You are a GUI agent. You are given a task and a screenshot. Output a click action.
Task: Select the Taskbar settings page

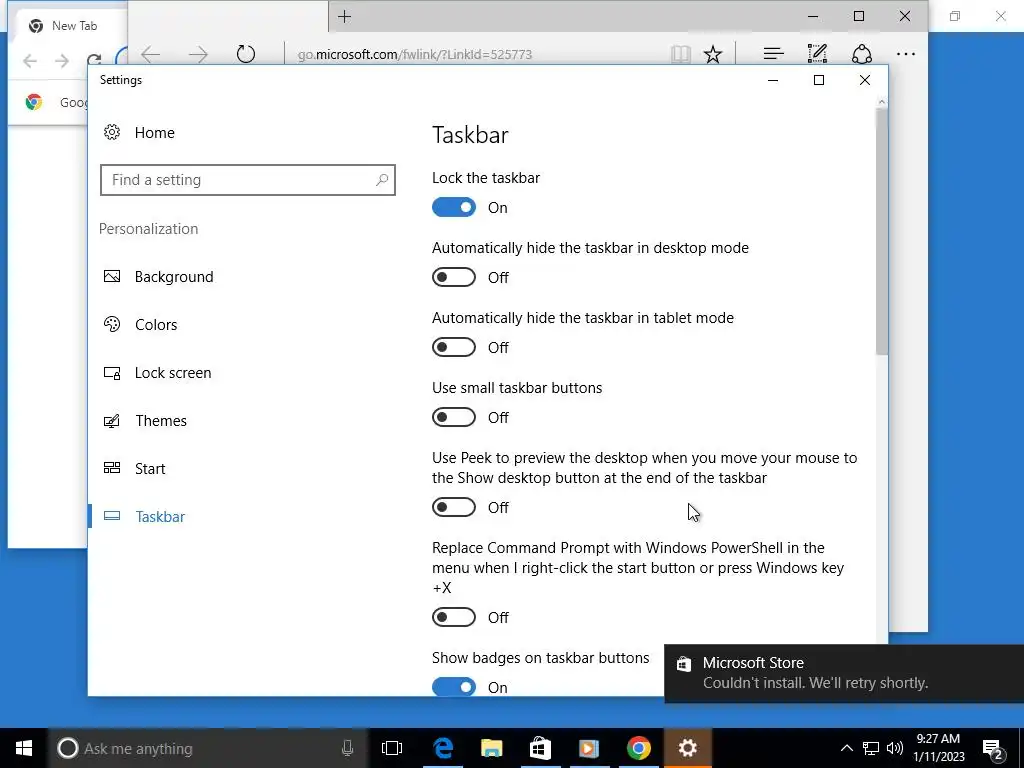(160, 517)
